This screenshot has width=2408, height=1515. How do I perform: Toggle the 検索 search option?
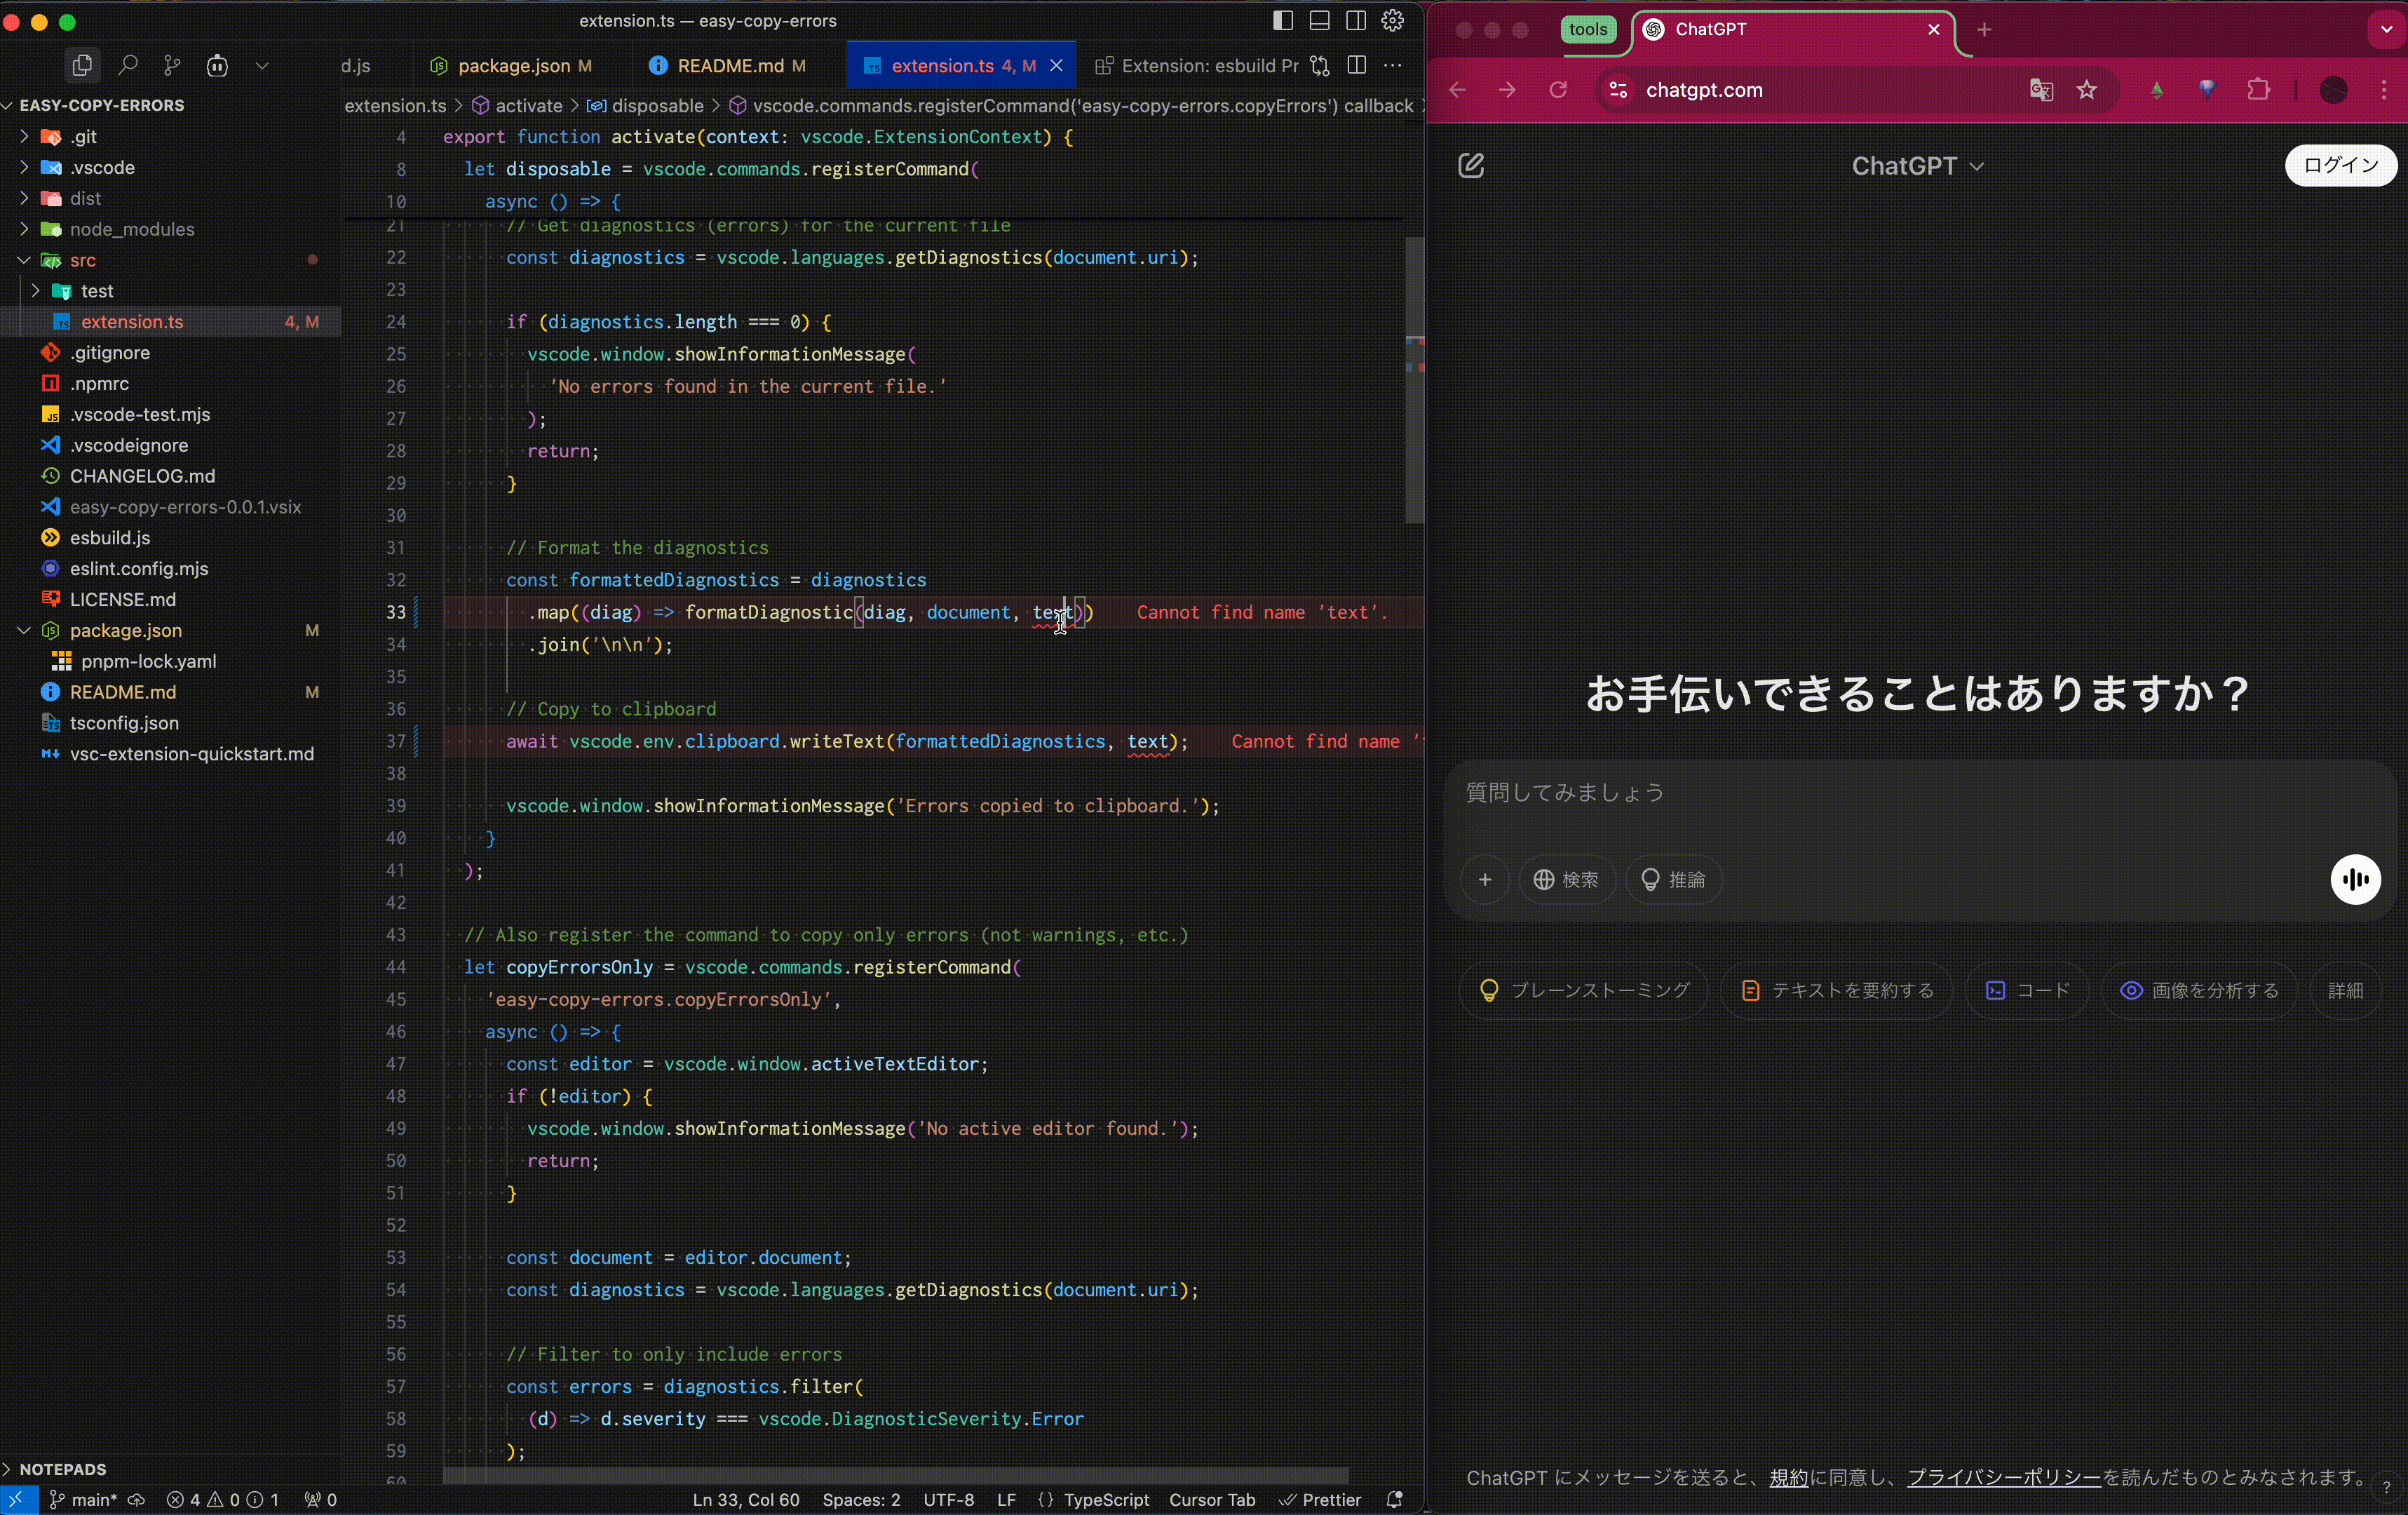(x=1566, y=879)
